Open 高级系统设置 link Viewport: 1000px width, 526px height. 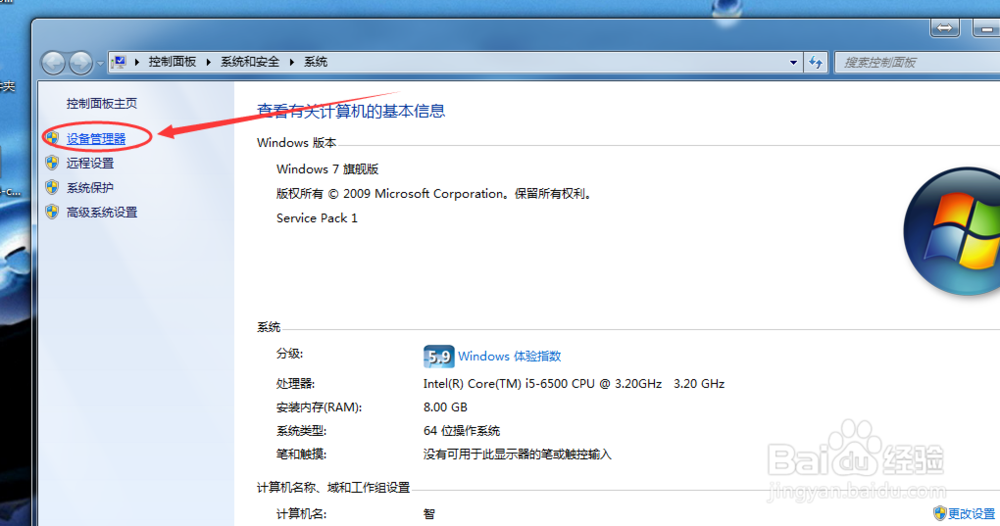click(x=102, y=212)
